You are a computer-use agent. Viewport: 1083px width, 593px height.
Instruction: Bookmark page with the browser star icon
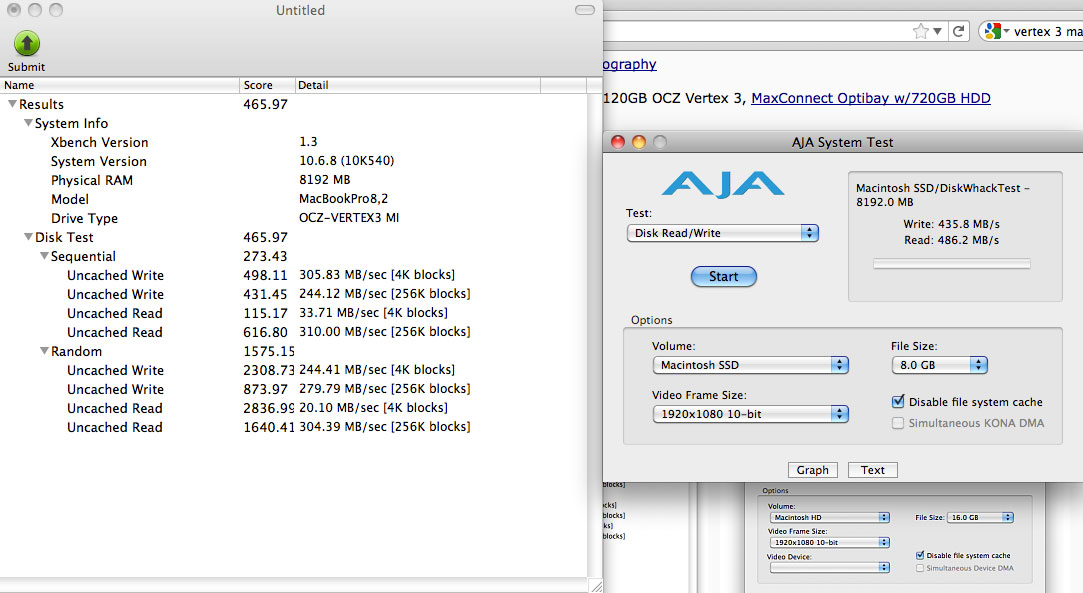920,31
